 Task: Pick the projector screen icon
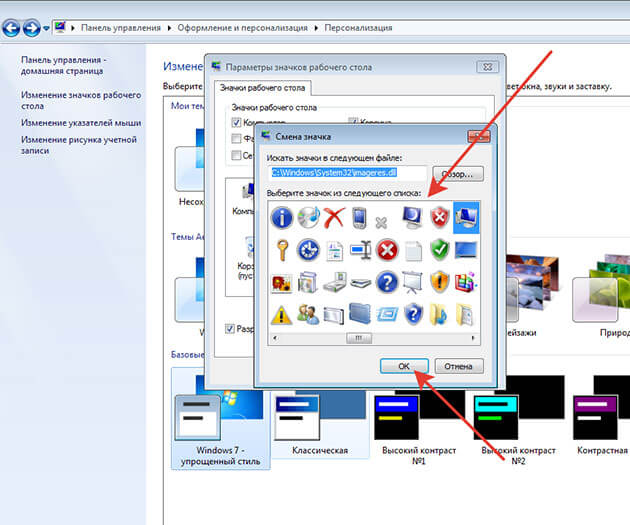pyautogui.click(x=413, y=282)
